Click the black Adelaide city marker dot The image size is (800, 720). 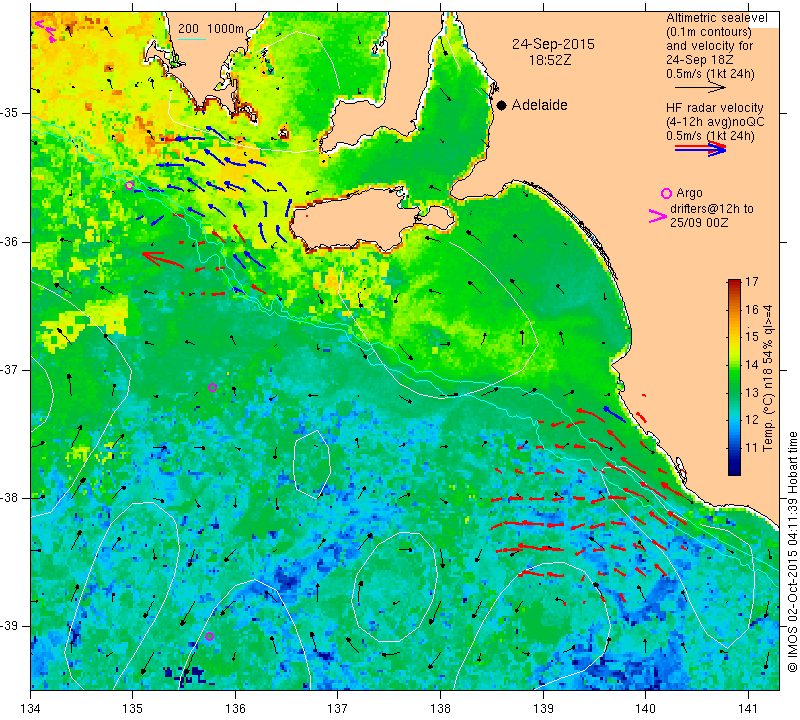502,105
